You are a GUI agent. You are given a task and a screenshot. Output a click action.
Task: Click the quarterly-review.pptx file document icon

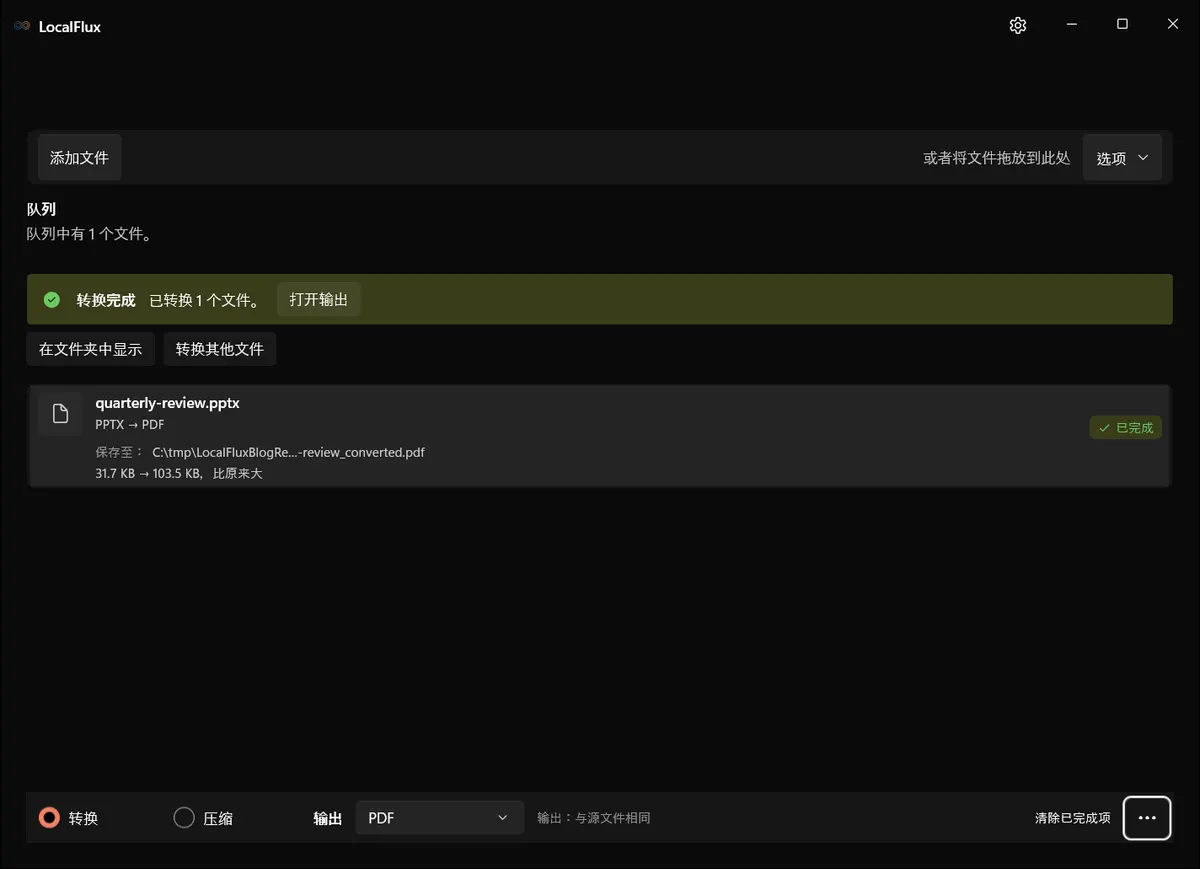60,414
